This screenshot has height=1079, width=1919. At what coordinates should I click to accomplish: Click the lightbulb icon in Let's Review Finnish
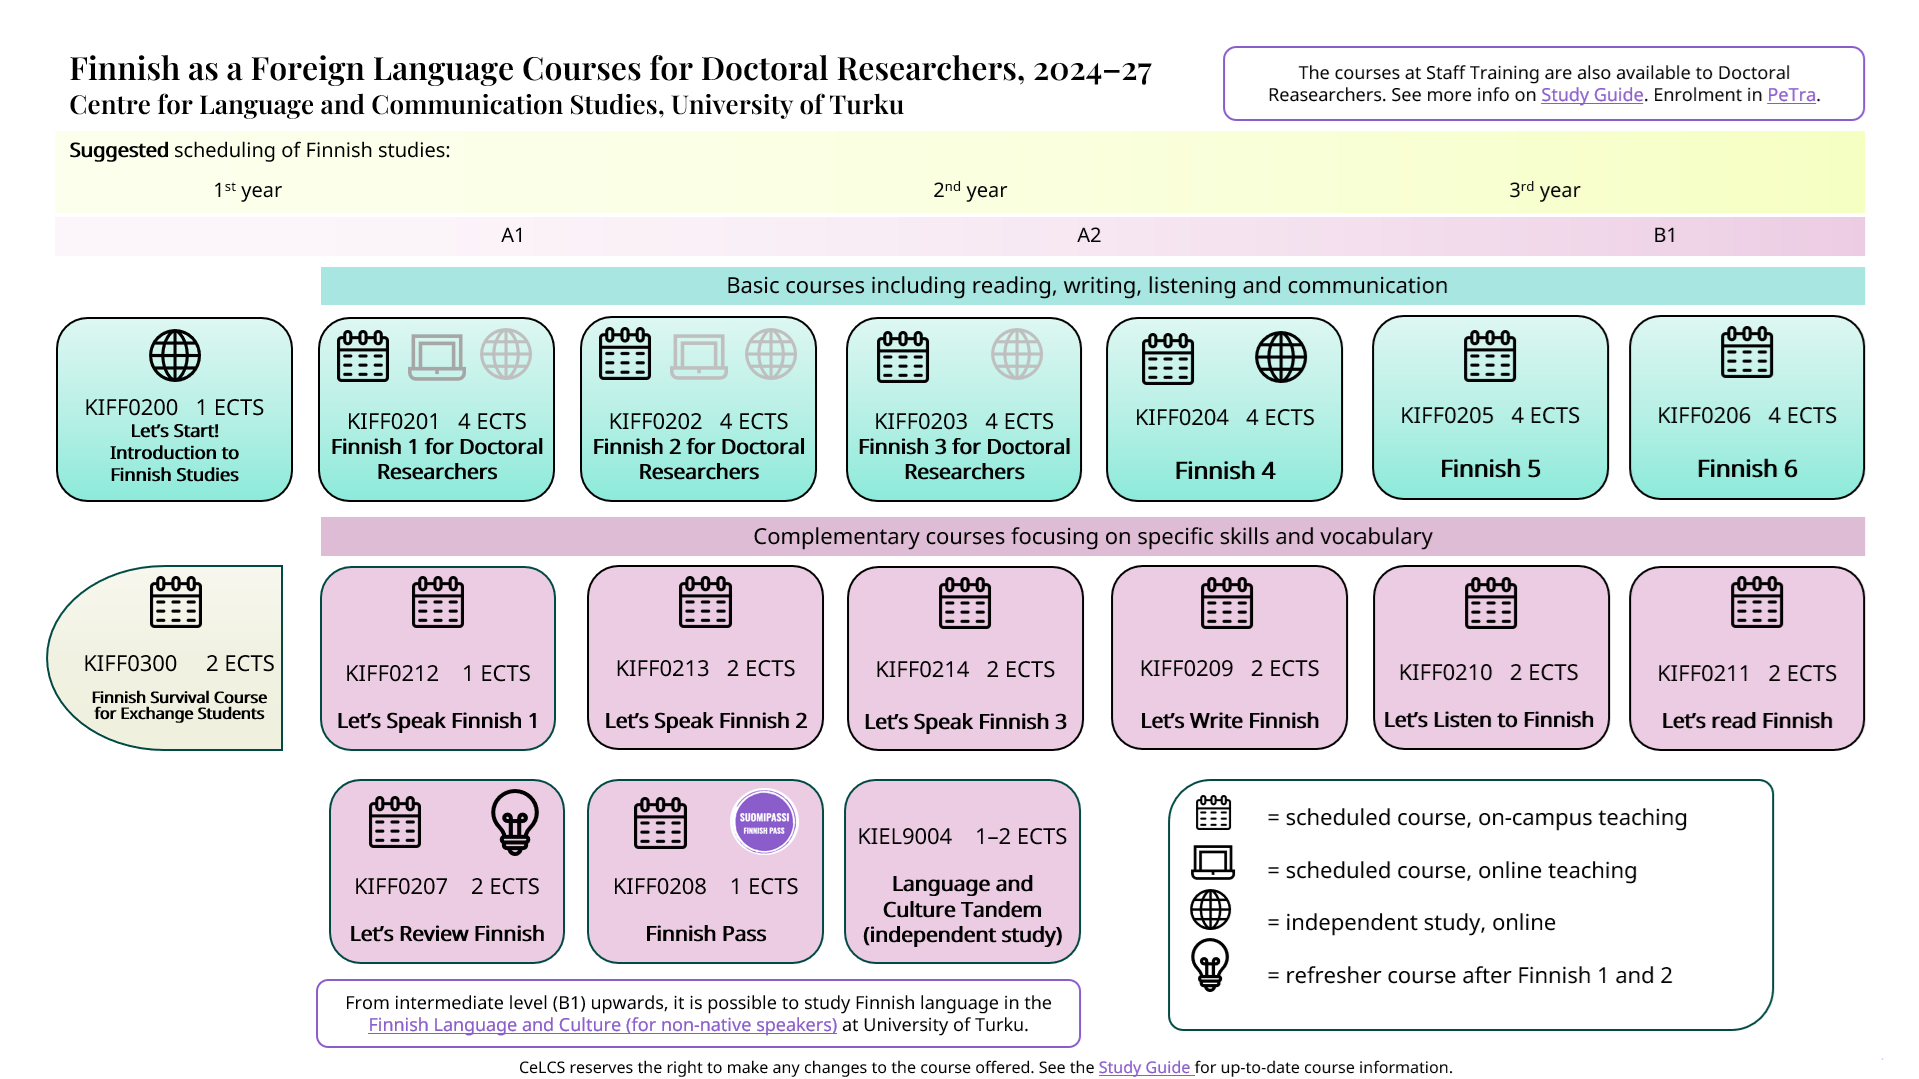click(515, 822)
